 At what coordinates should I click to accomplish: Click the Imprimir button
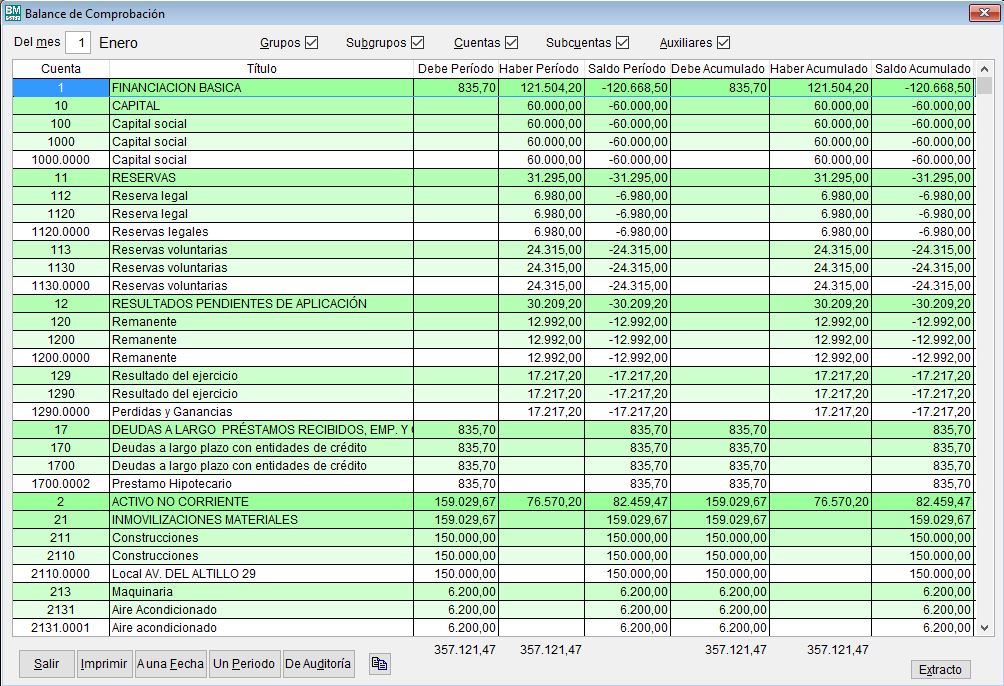(104, 664)
